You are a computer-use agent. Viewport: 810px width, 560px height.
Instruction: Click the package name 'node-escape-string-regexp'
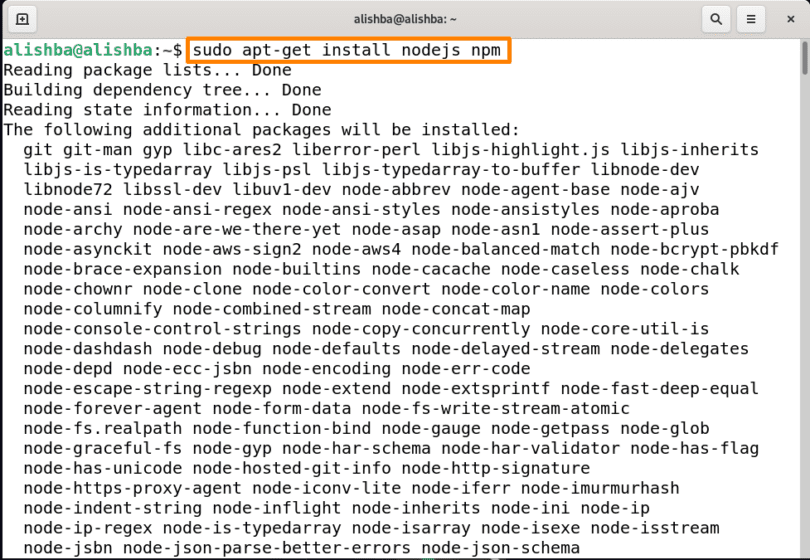click(147, 388)
